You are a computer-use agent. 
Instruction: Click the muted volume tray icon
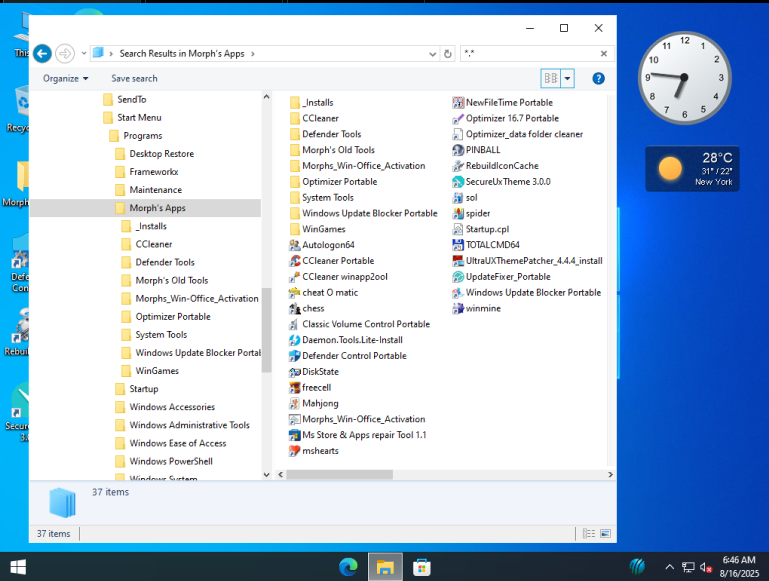[x=706, y=567]
